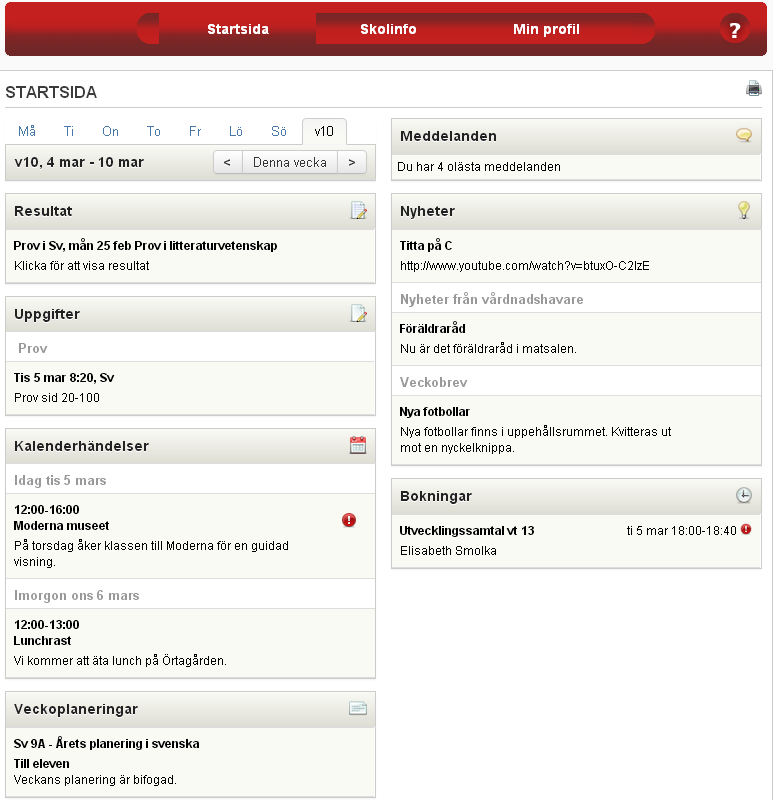The image size is (773, 800).
Task: Open Sv 9A Årets planering i svenska
Action: pos(107,743)
